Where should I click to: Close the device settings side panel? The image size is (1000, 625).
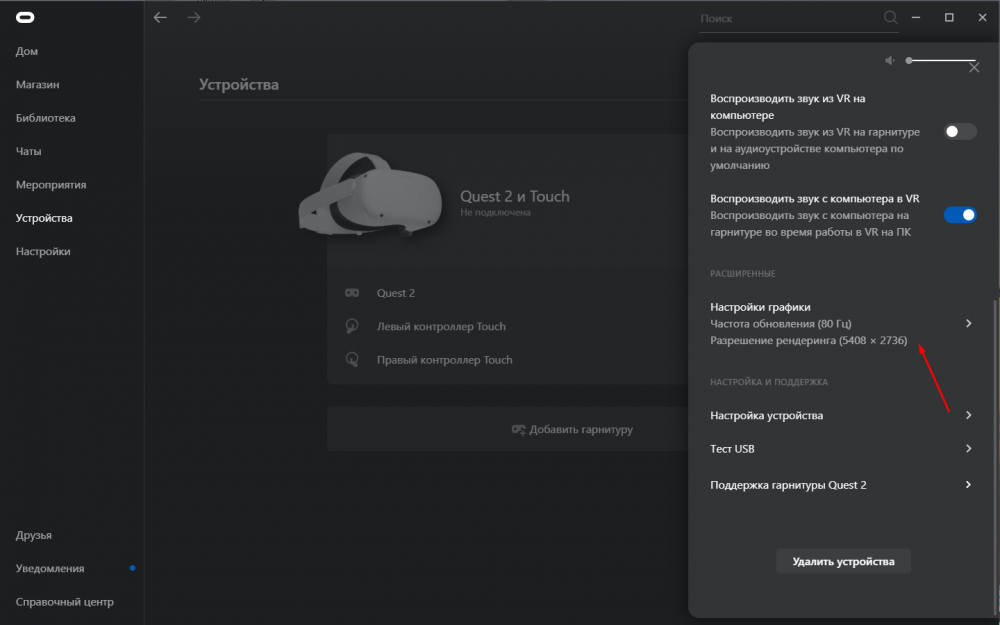974,67
